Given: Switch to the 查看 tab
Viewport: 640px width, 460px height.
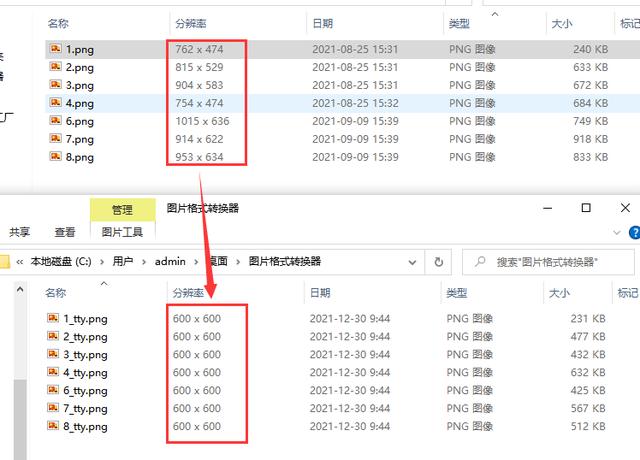Looking at the screenshot, I should point(65,232).
